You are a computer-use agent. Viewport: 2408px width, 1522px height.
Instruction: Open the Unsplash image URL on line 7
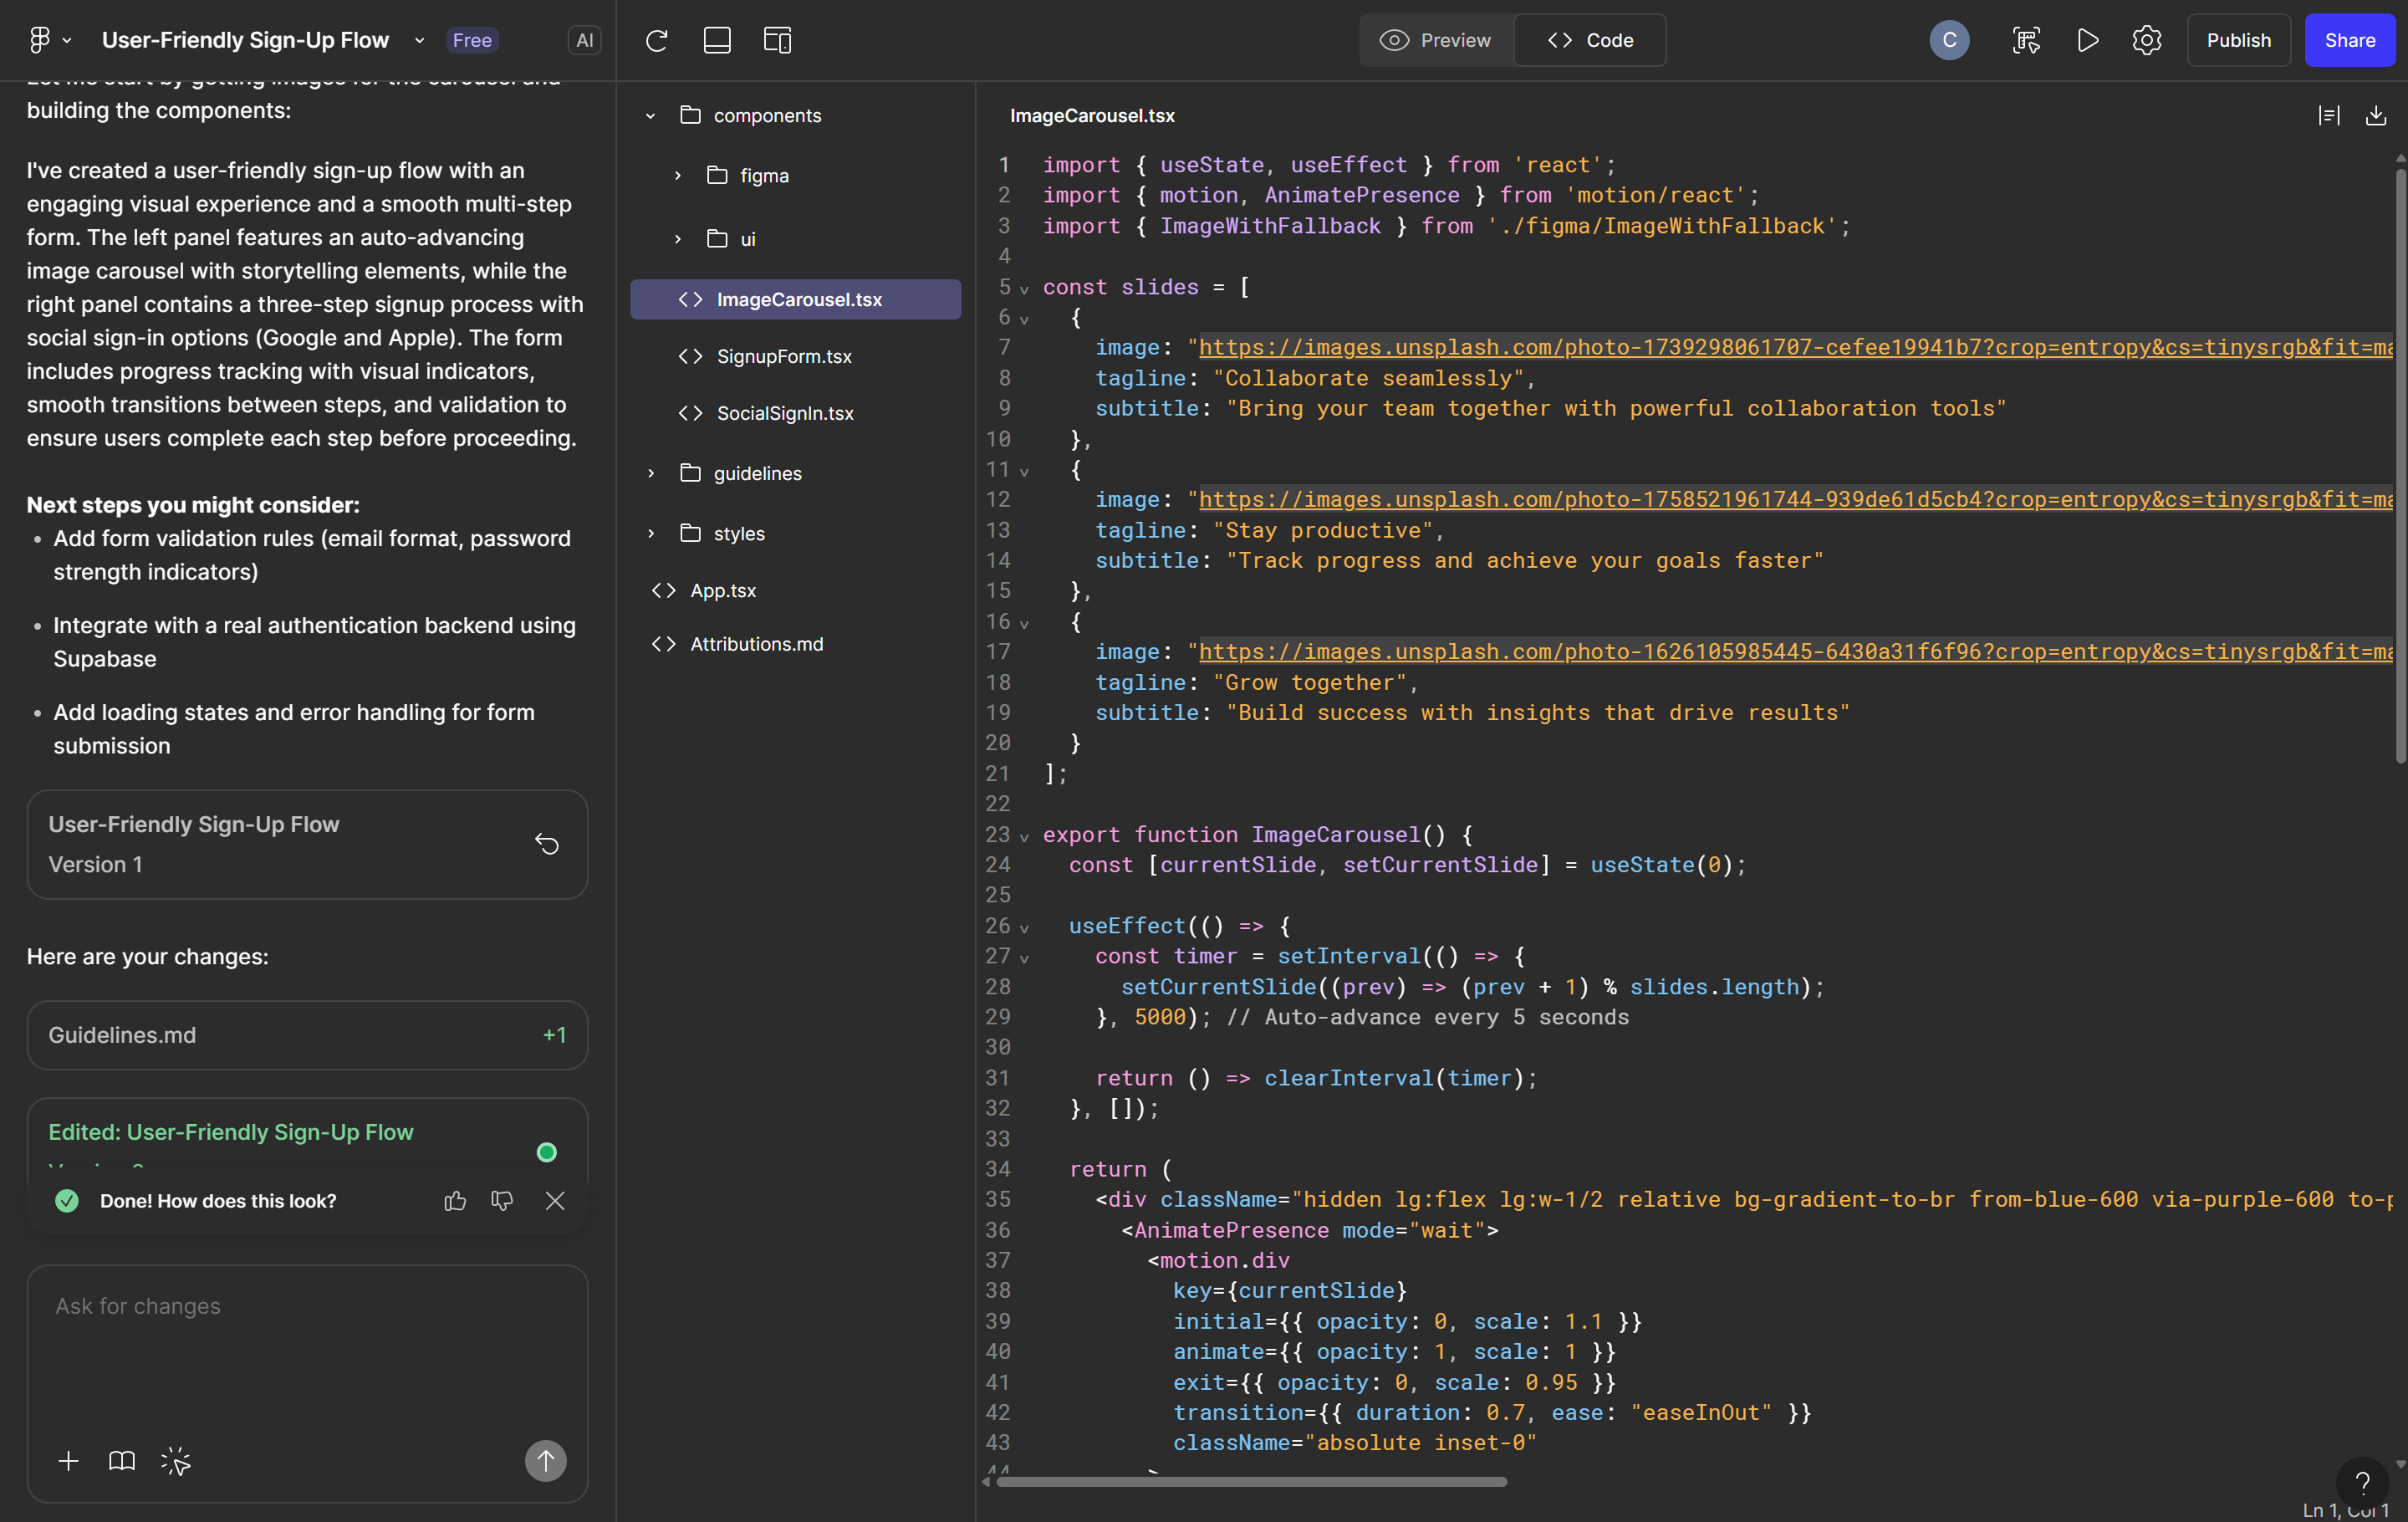[x=1795, y=347]
